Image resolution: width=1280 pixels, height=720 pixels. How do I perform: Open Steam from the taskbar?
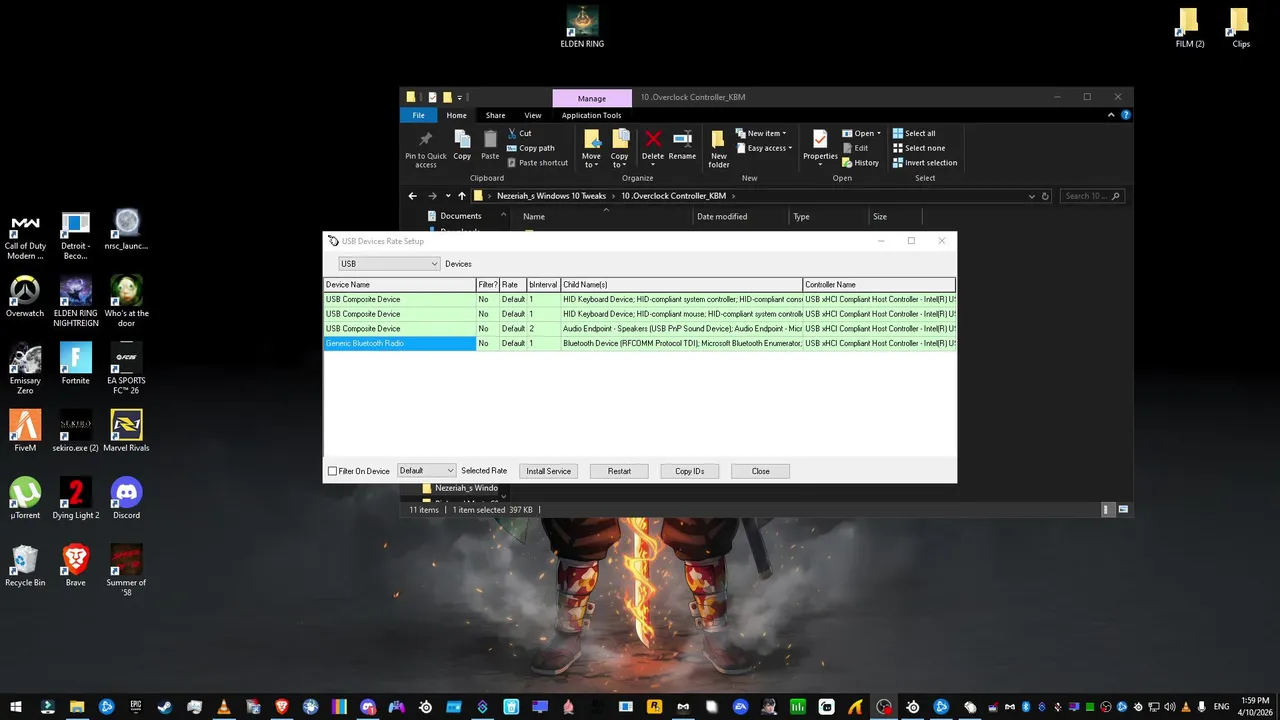tap(164, 707)
